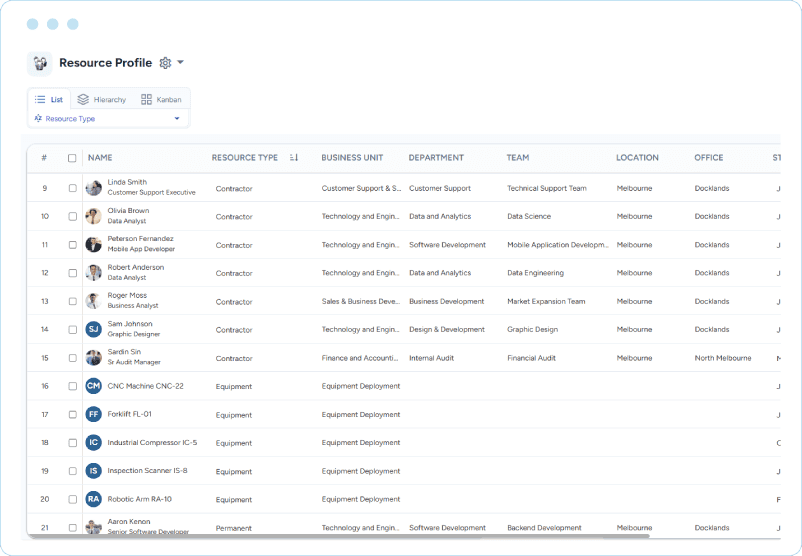Select the checkbox for Sardin Sin
This screenshot has width=802, height=556.
pos(73,358)
